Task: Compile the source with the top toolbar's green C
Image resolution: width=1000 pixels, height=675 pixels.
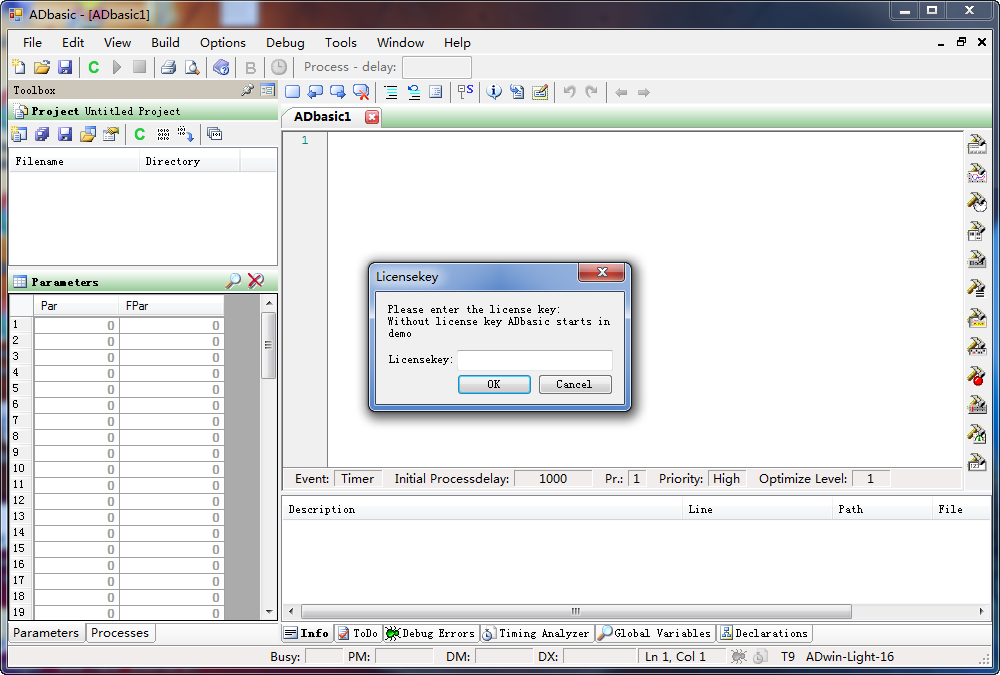Action: pyautogui.click(x=94, y=67)
